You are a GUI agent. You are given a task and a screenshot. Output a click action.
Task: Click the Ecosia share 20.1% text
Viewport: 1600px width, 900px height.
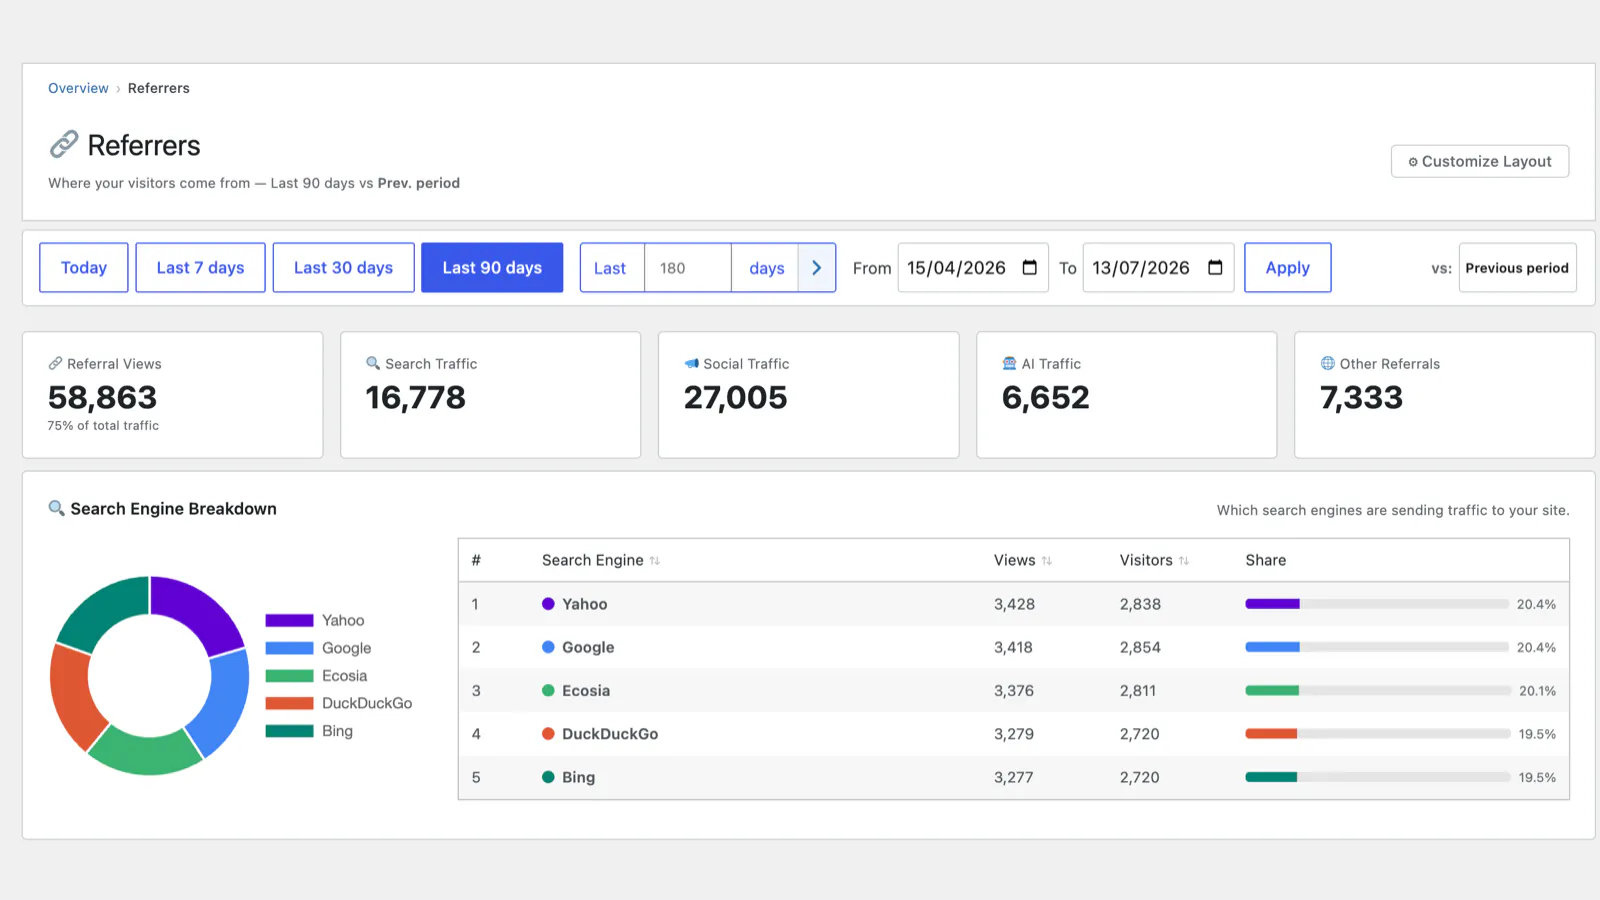pyautogui.click(x=1537, y=691)
